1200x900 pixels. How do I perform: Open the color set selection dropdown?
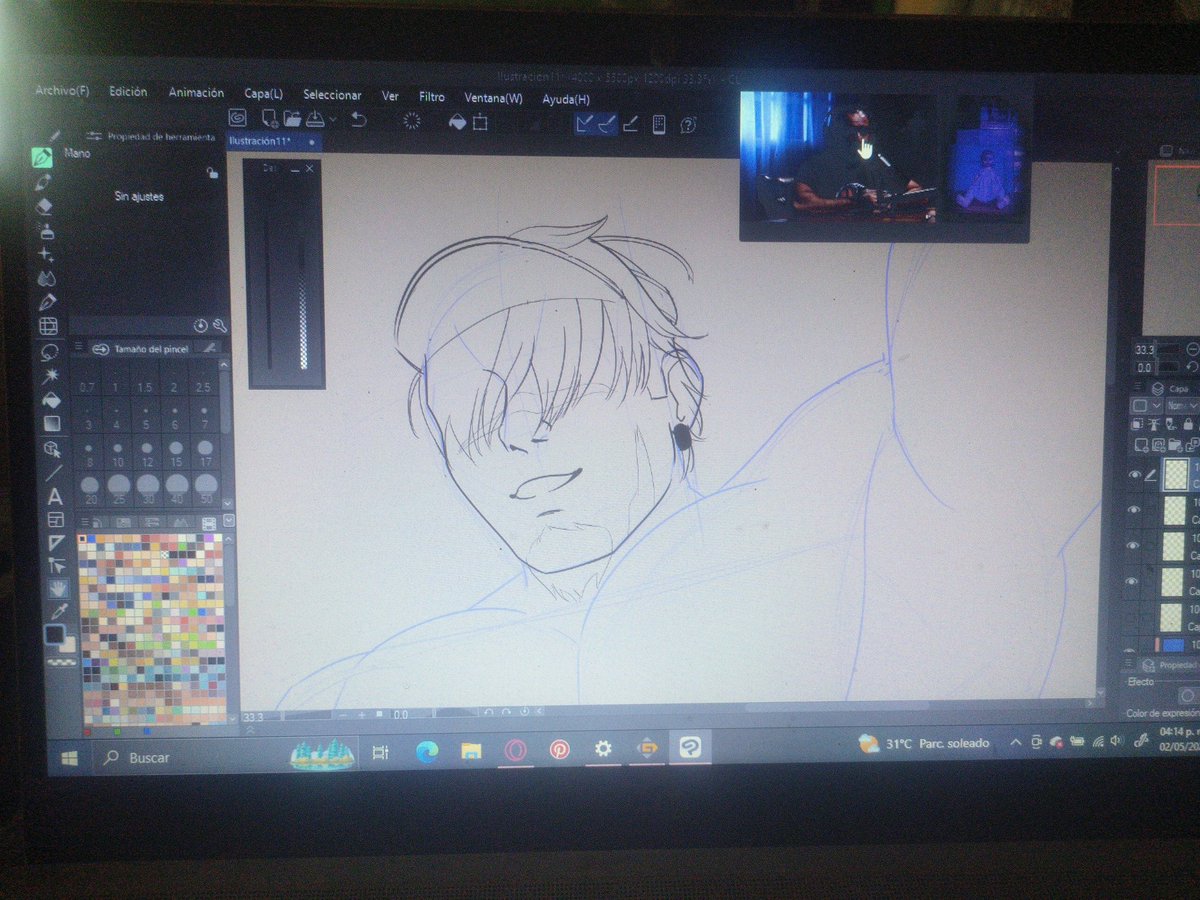click(230, 521)
